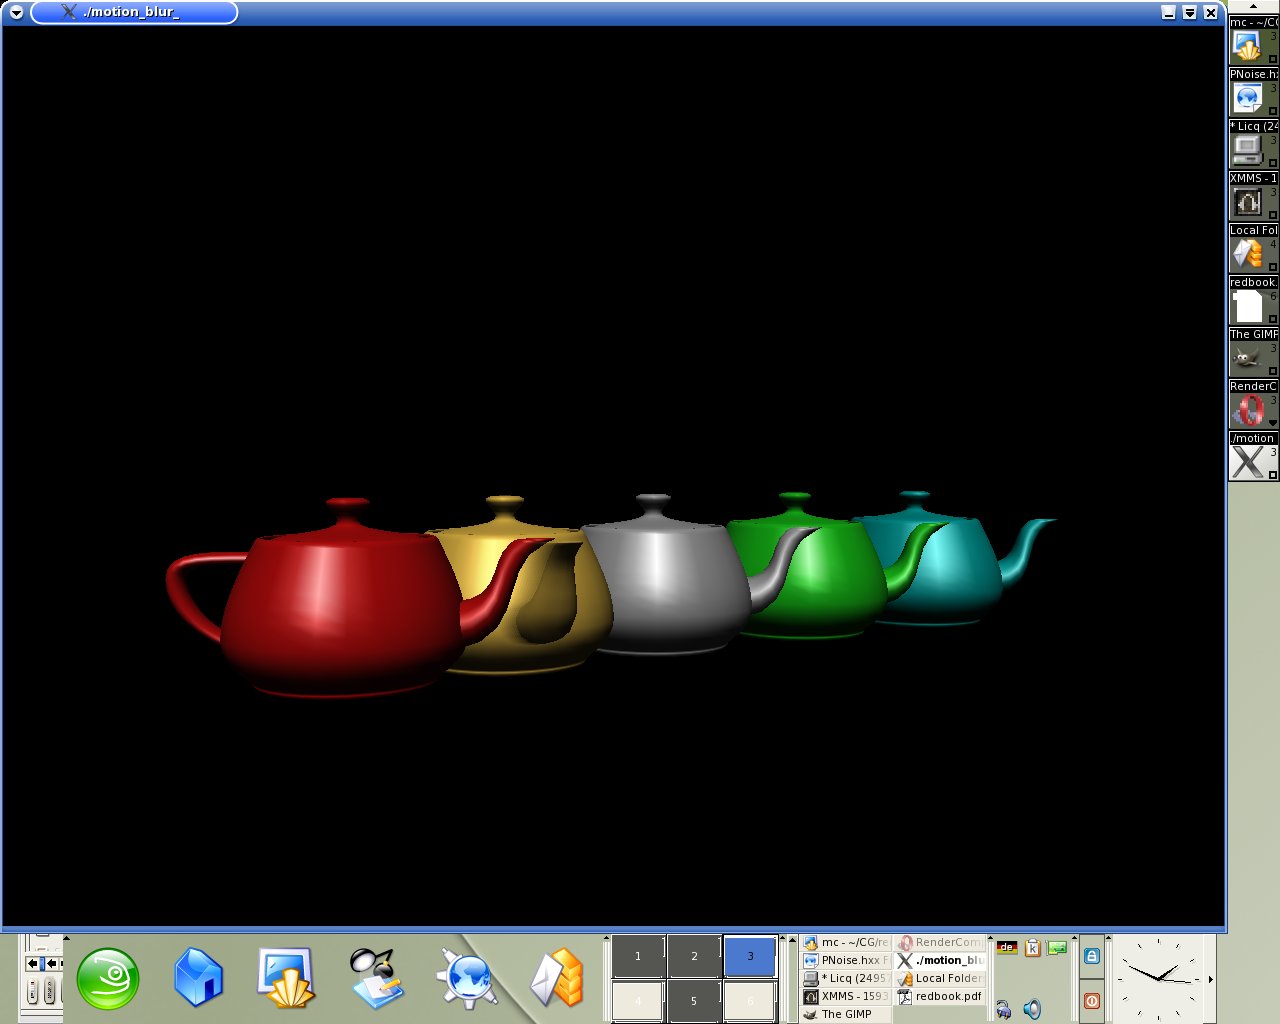
Task: Select the Licq dock entry
Action: [x=1253, y=144]
